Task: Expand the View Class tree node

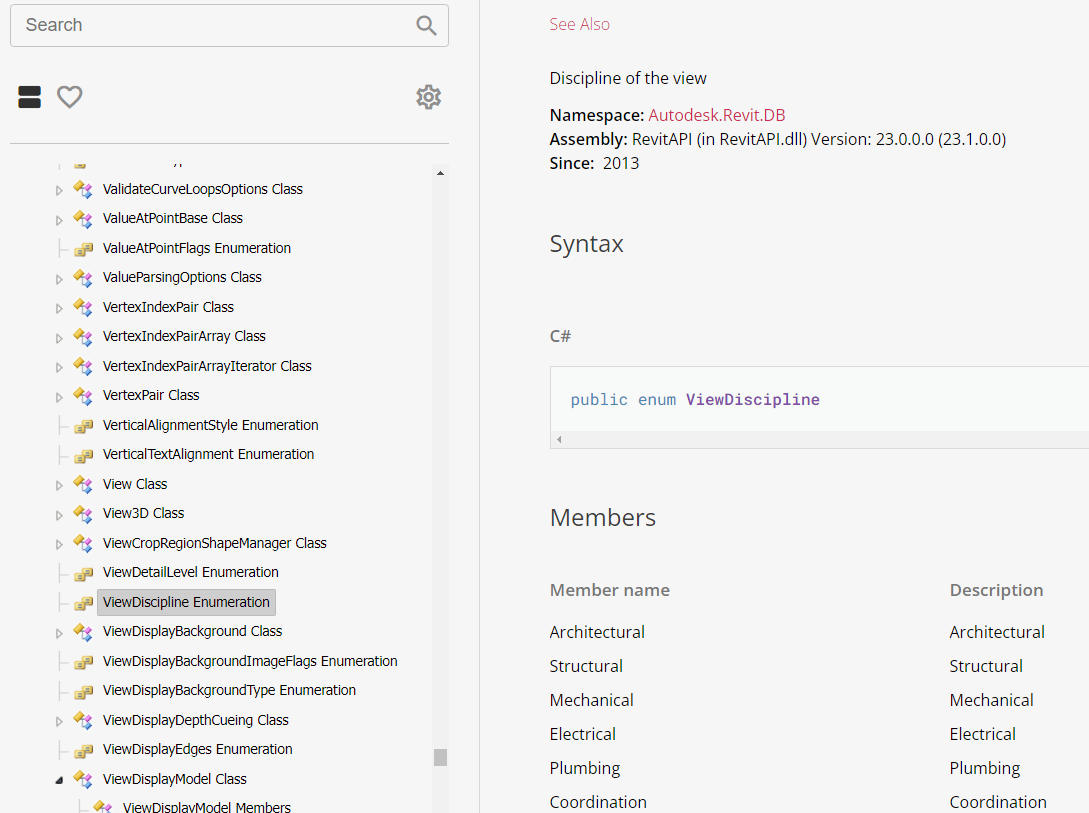Action: pos(59,485)
